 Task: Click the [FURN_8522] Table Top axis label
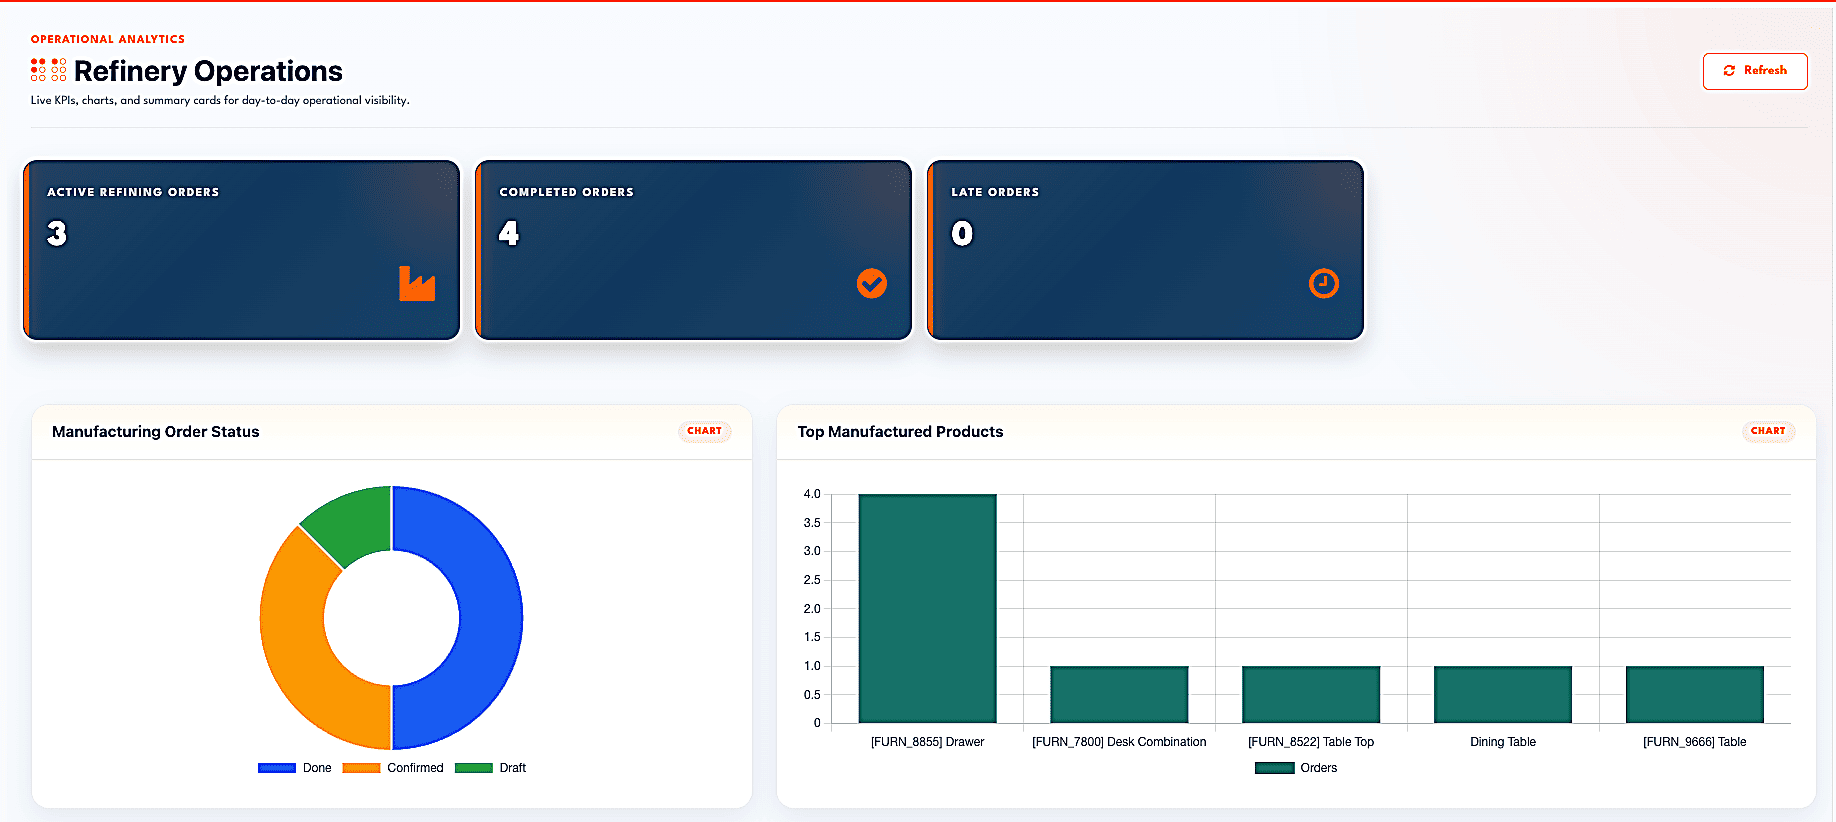[x=1311, y=742]
